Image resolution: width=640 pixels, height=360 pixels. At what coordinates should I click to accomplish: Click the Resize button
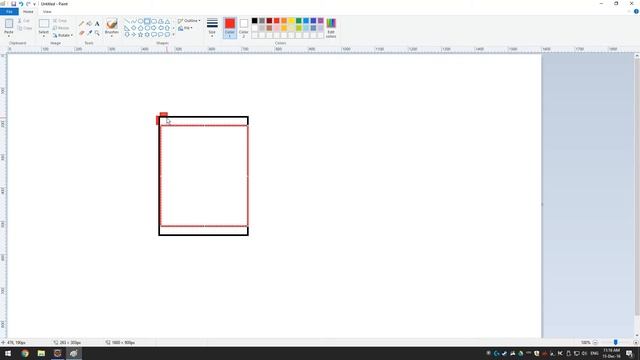pyautogui.click(x=61, y=28)
